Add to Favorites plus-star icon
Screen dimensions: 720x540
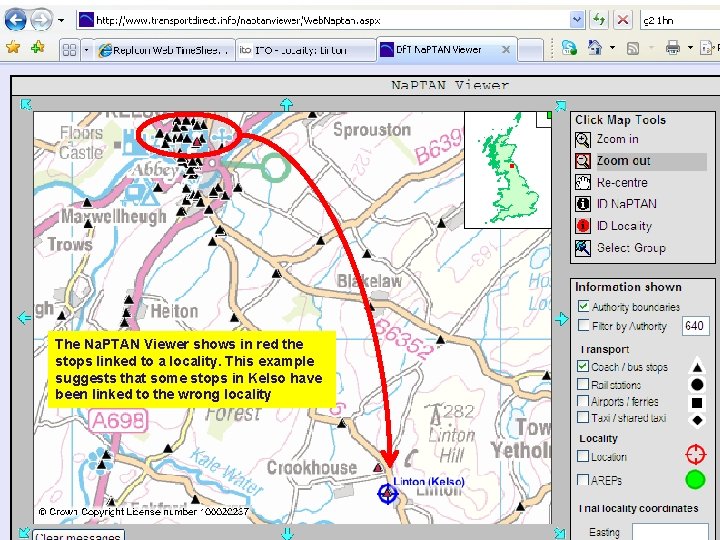point(38,47)
